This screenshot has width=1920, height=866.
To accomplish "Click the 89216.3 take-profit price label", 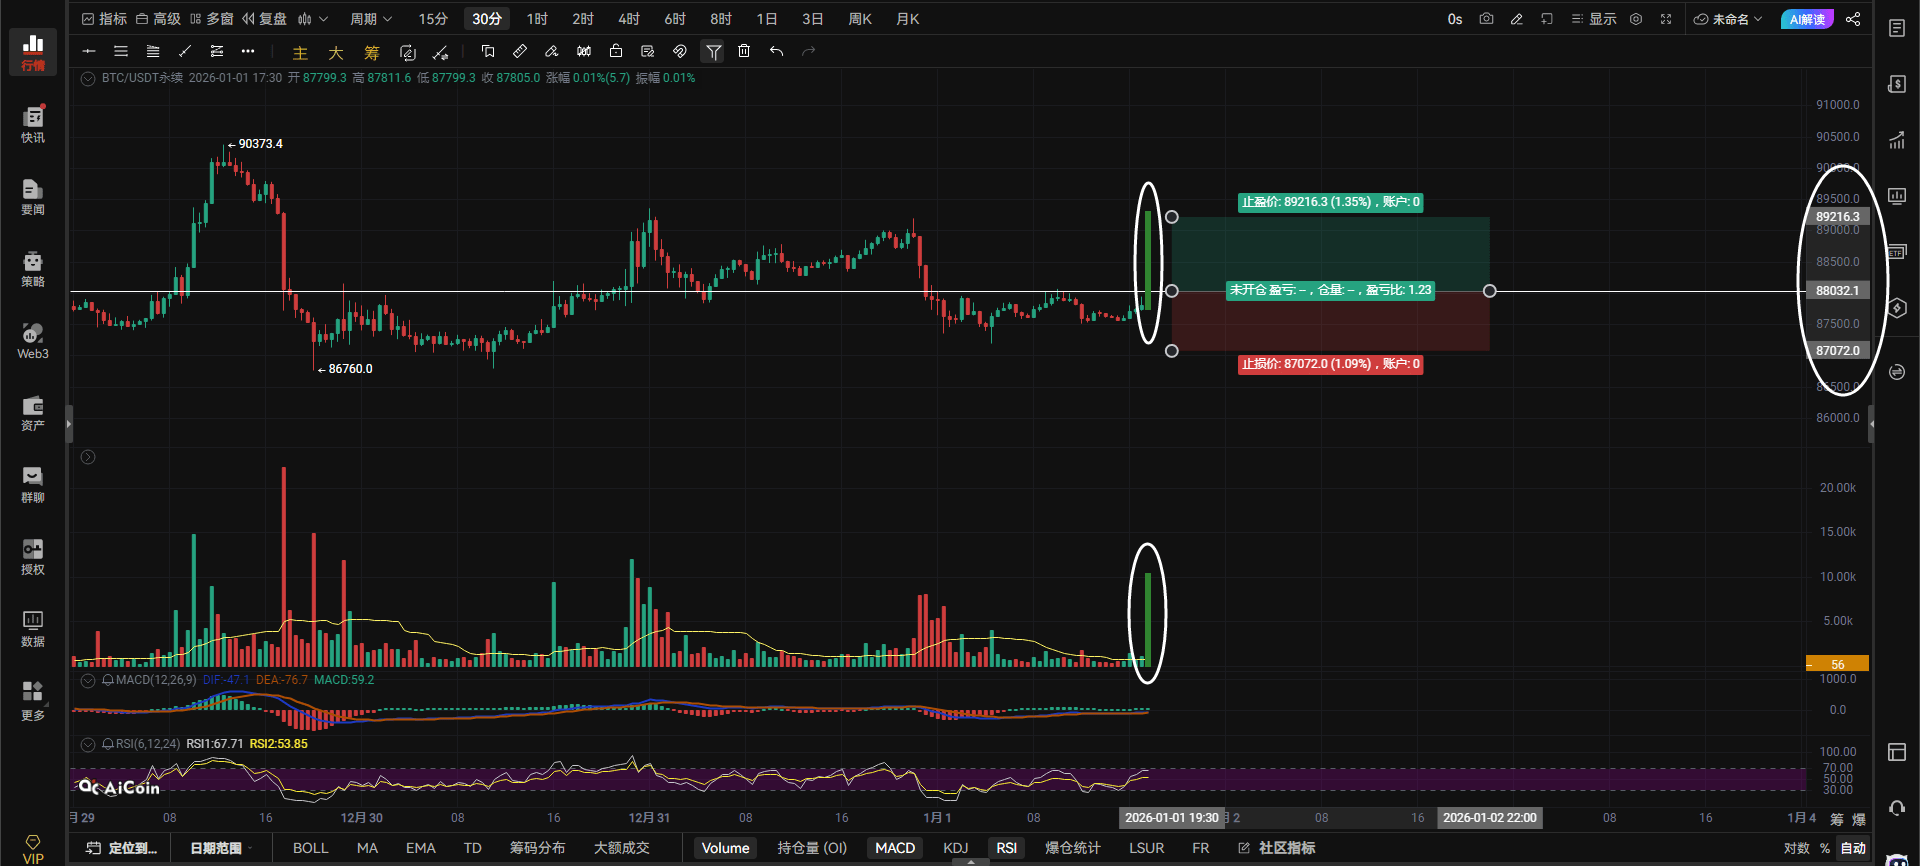I will click(1837, 217).
